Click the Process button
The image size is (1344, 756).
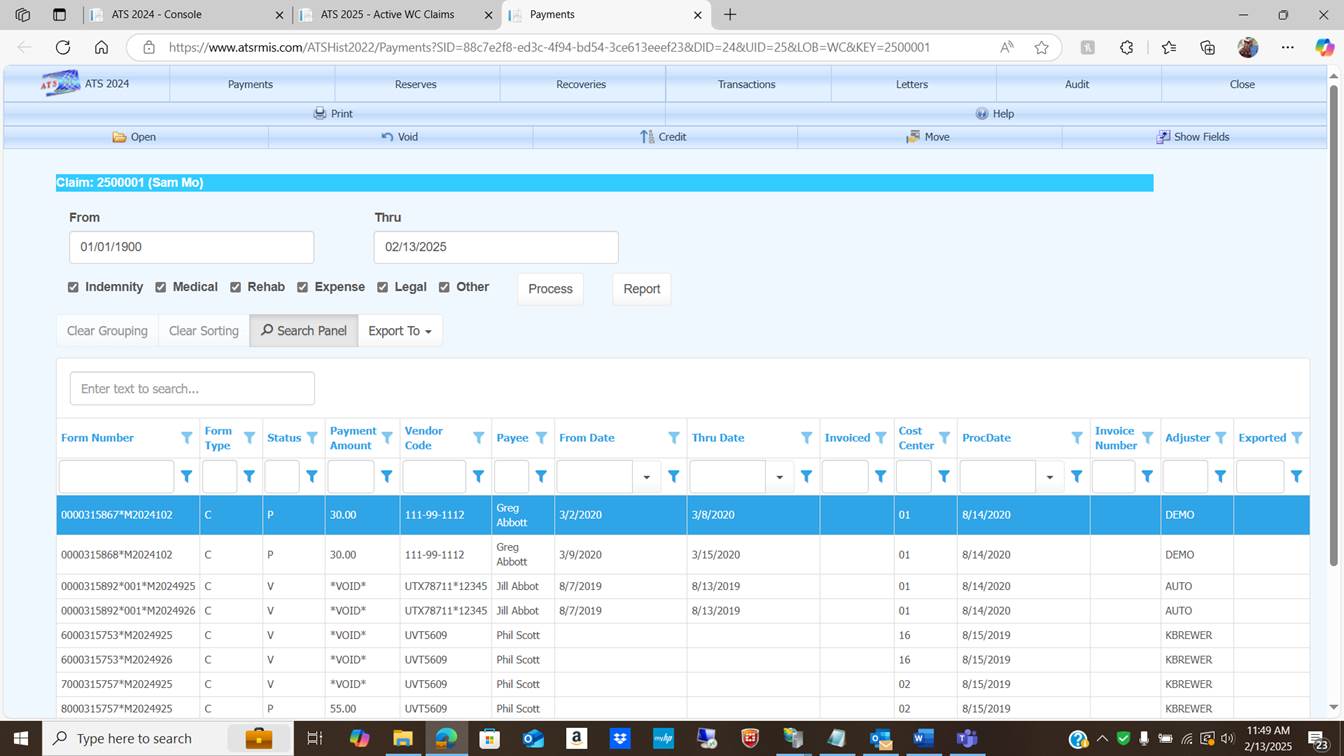point(550,289)
